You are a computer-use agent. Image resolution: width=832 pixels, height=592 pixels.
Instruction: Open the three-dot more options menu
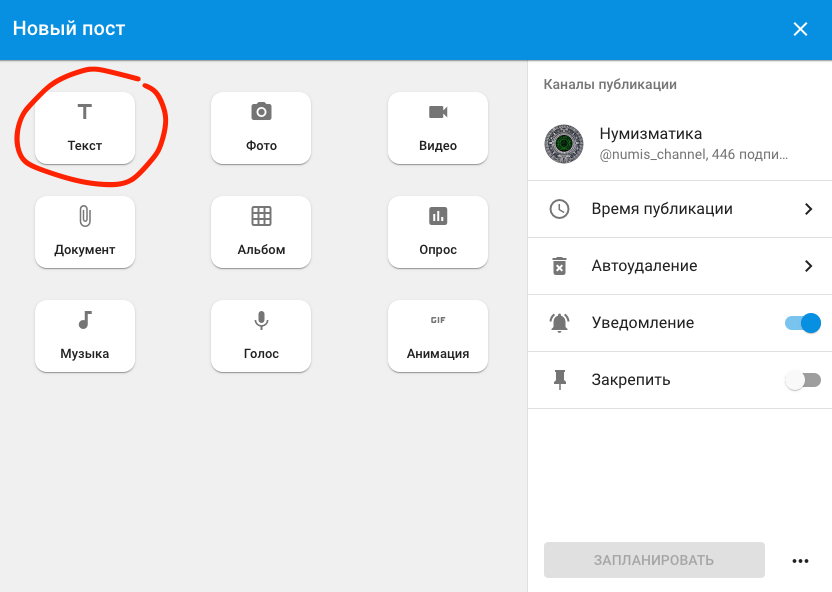[799, 561]
